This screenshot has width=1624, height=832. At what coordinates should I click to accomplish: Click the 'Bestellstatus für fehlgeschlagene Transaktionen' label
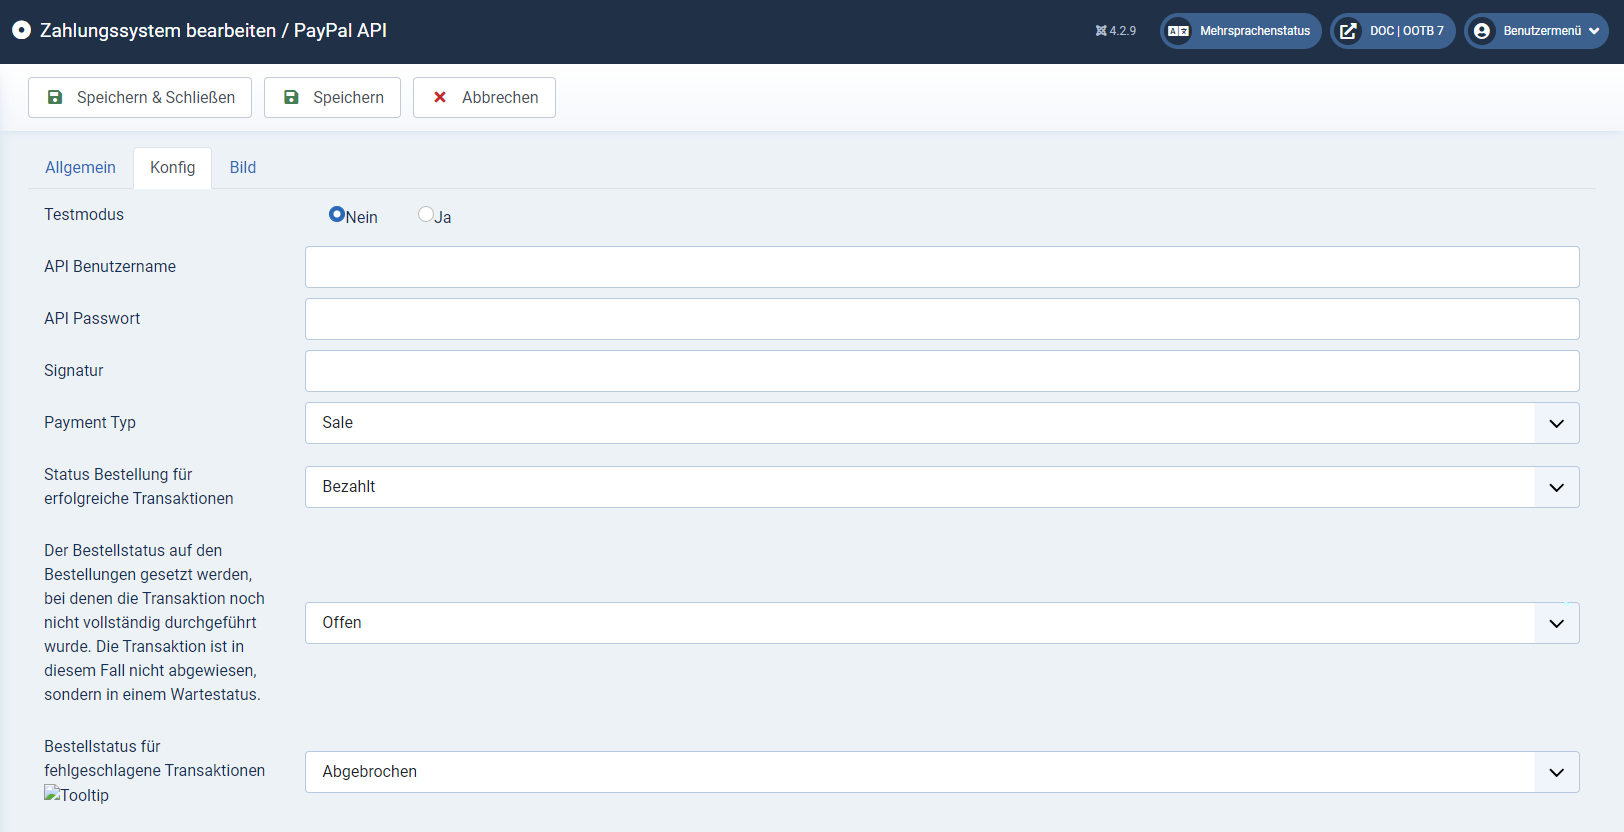point(155,758)
